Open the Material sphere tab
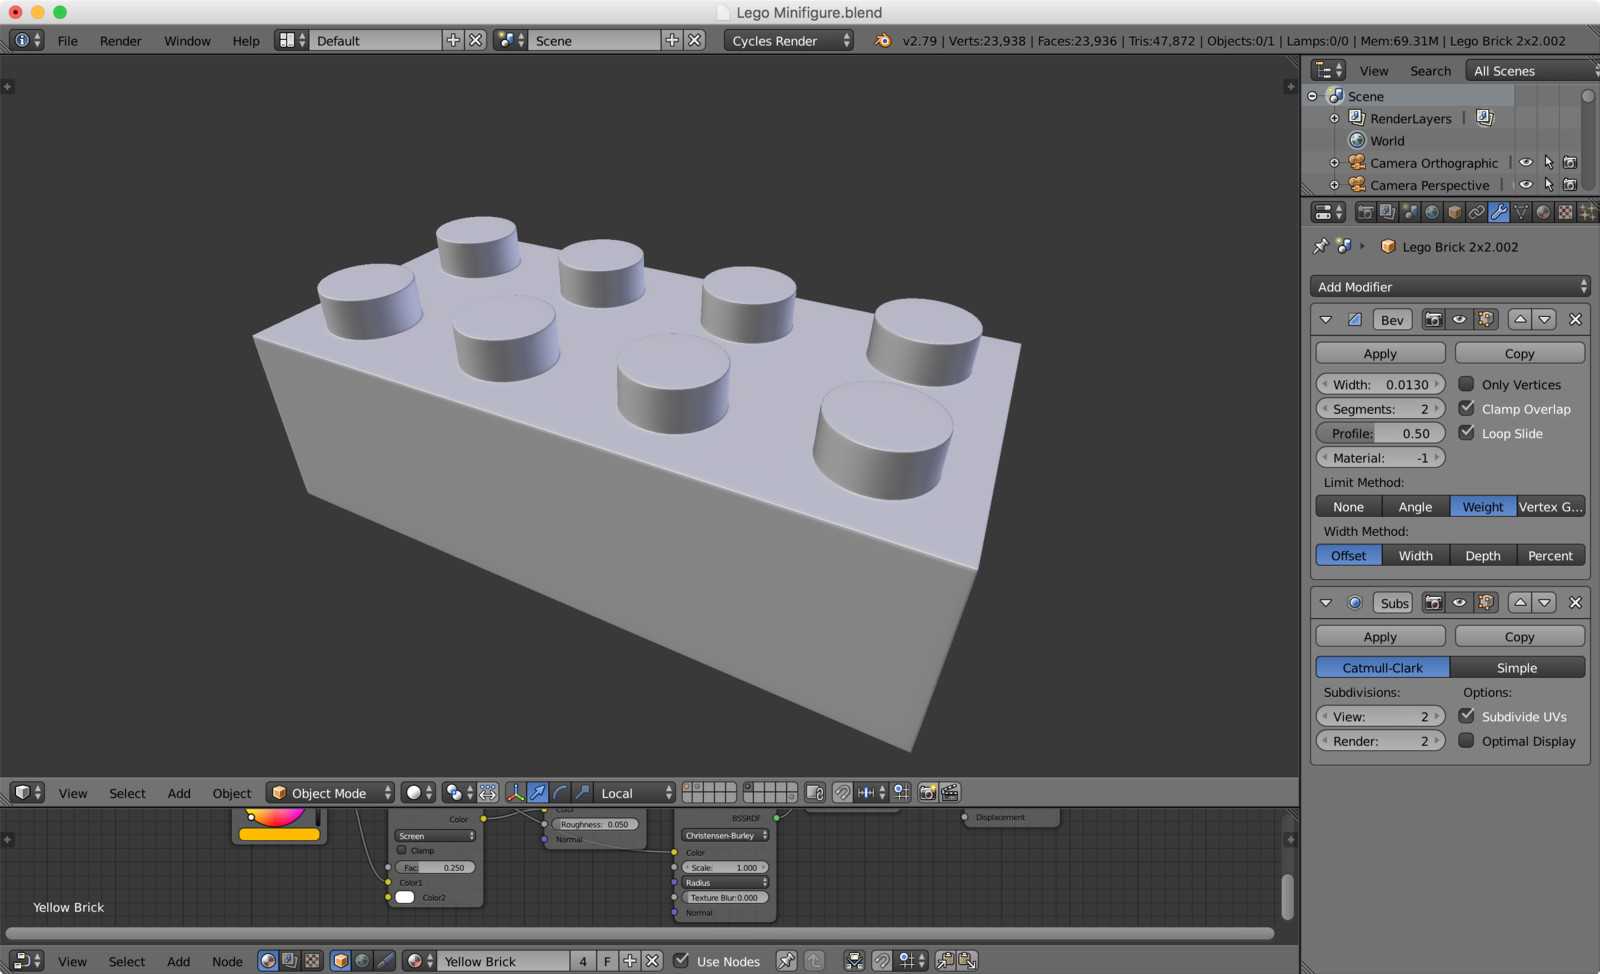 tap(1543, 212)
